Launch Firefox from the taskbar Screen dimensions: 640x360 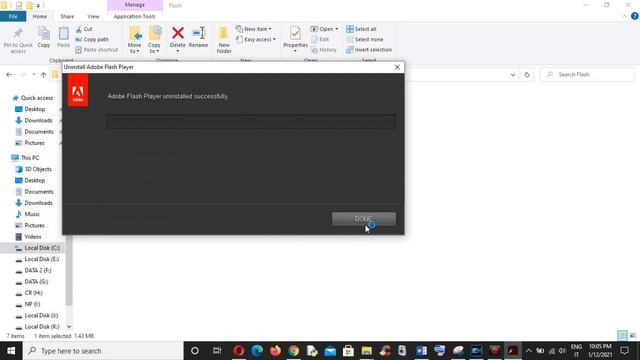tap(275, 351)
